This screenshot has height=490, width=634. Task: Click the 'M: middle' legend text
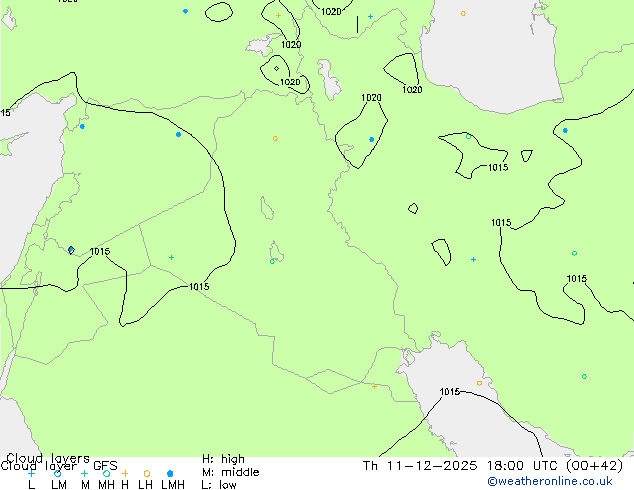coord(230,472)
